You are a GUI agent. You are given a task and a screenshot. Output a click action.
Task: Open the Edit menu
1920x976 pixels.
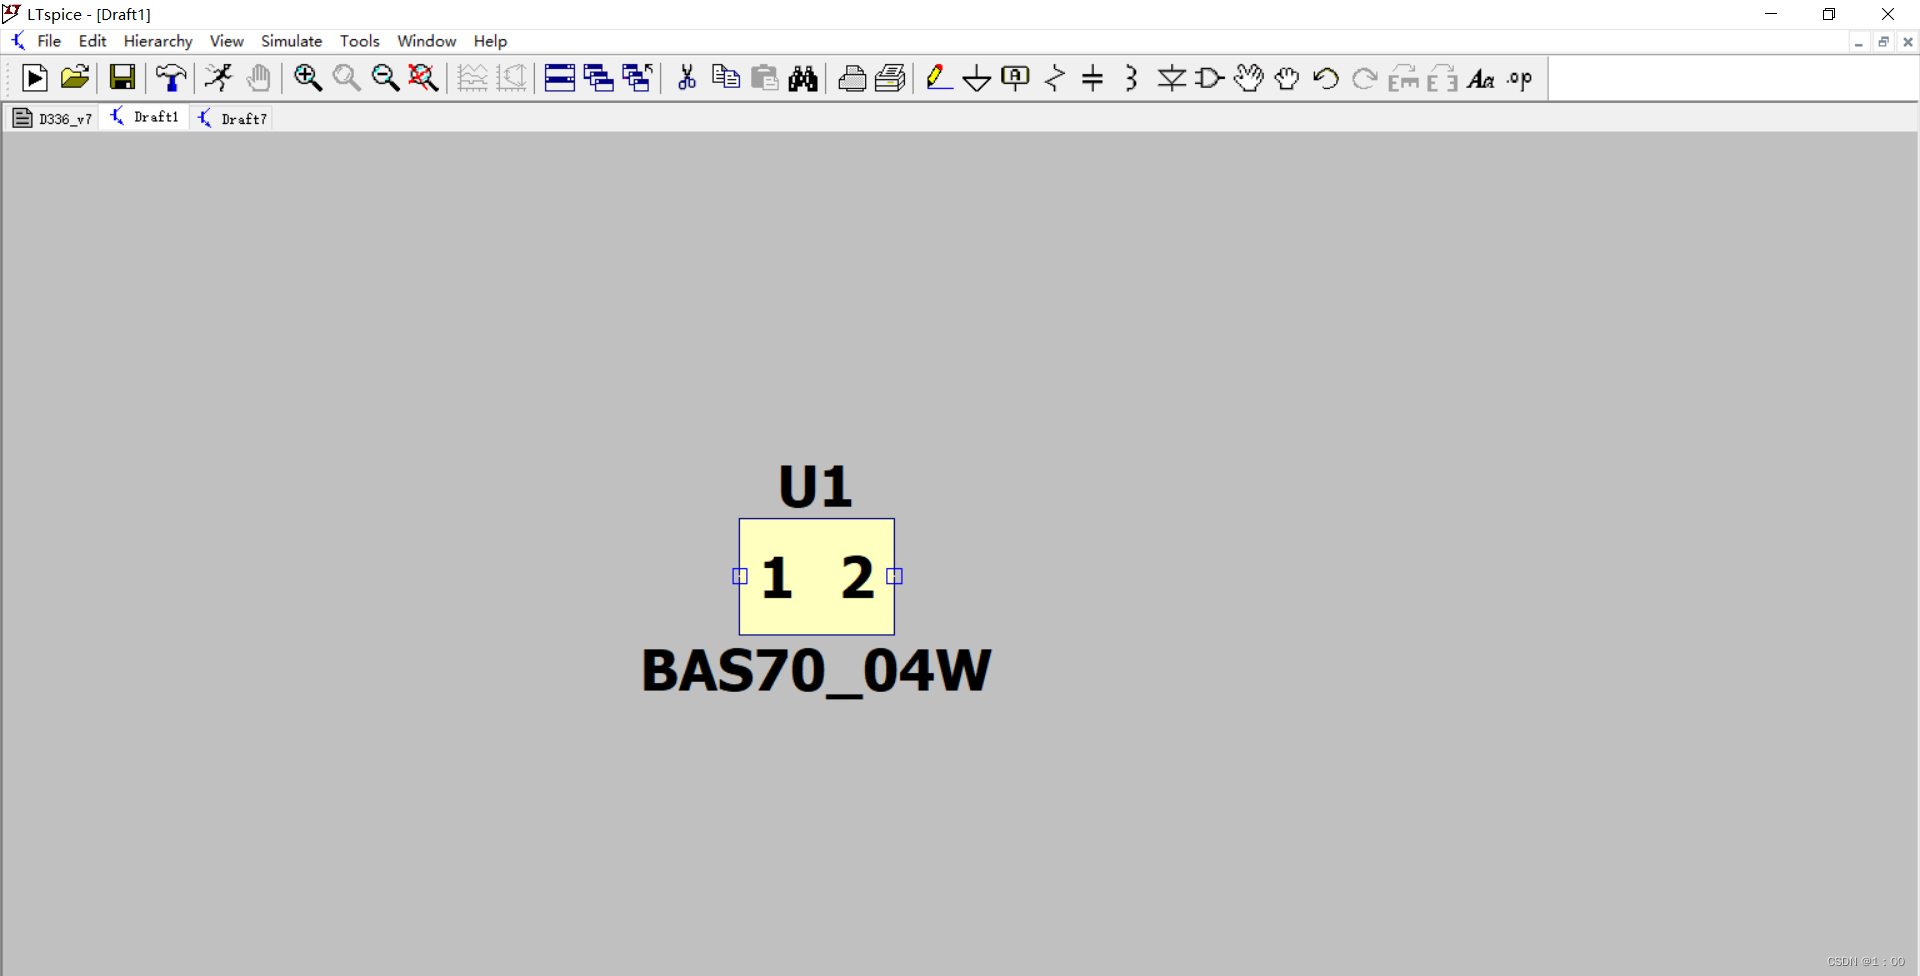(93, 41)
